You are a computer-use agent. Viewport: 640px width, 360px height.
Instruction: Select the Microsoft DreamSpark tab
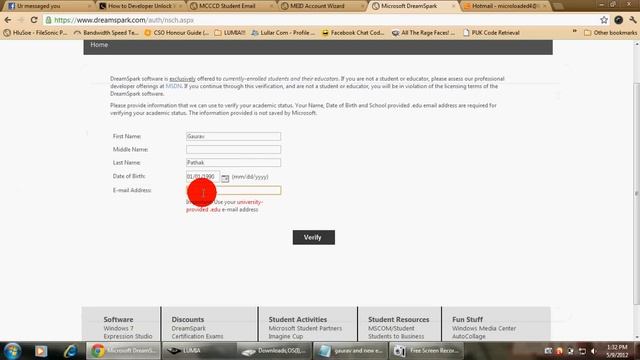[413, 6]
